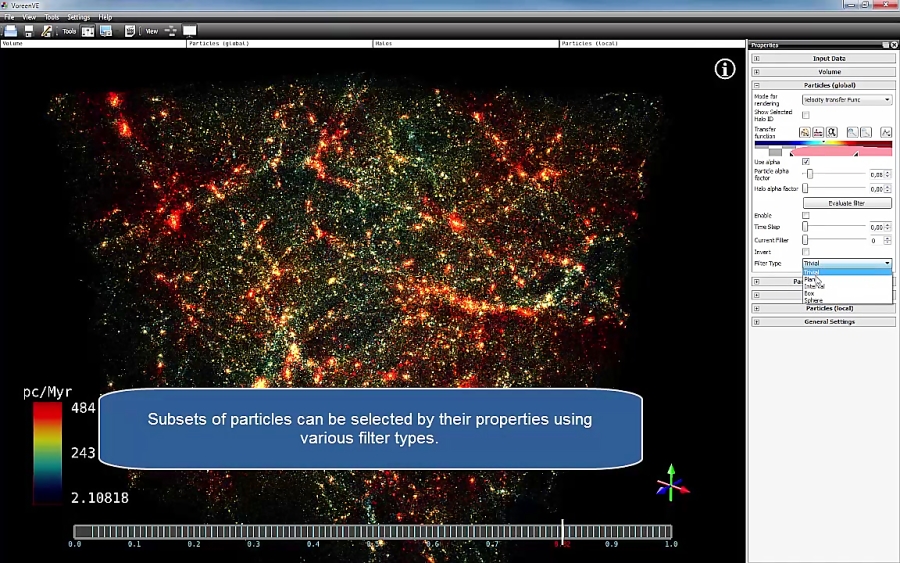Screen dimensions: 900x563
Task: Click the Halo alpha factor spinbox
Action: 879,189
